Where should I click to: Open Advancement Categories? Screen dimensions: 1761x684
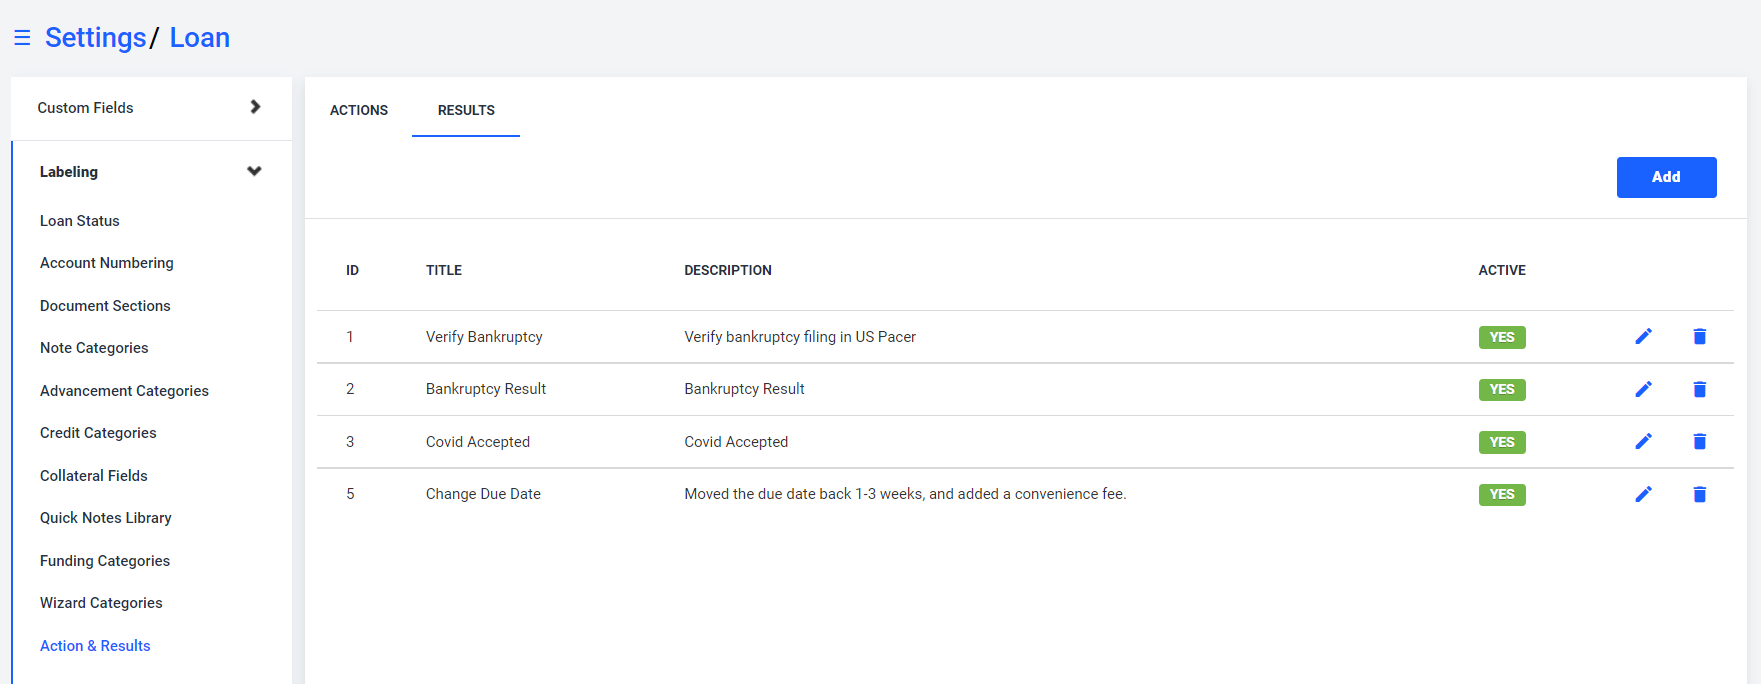(x=124, y=391)
